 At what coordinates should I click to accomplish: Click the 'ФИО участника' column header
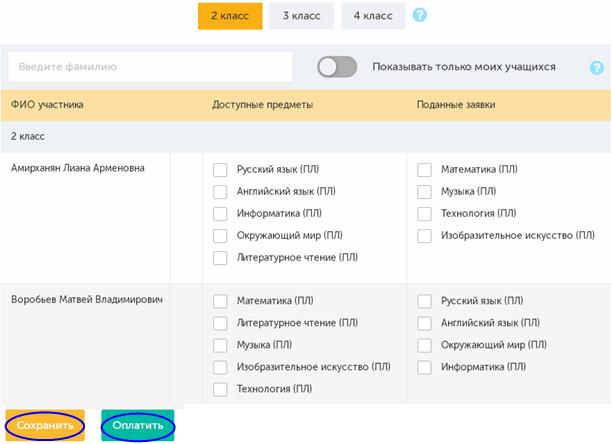47,105
